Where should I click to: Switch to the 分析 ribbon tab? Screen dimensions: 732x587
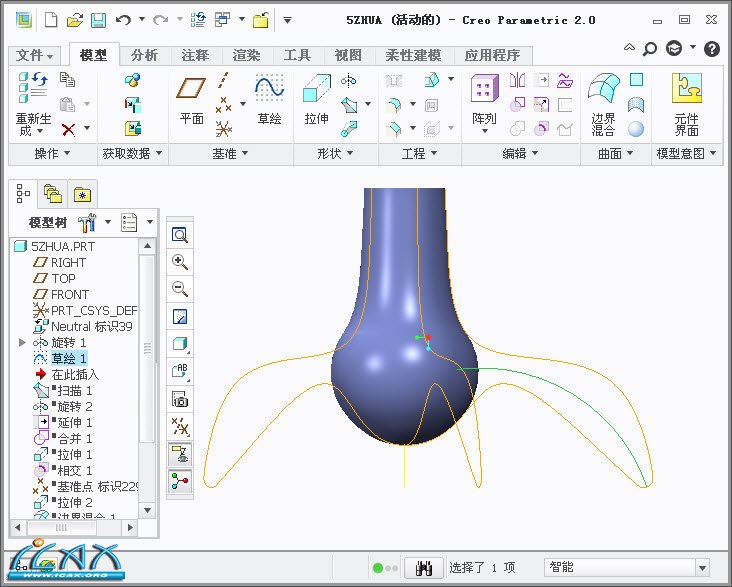144,55
